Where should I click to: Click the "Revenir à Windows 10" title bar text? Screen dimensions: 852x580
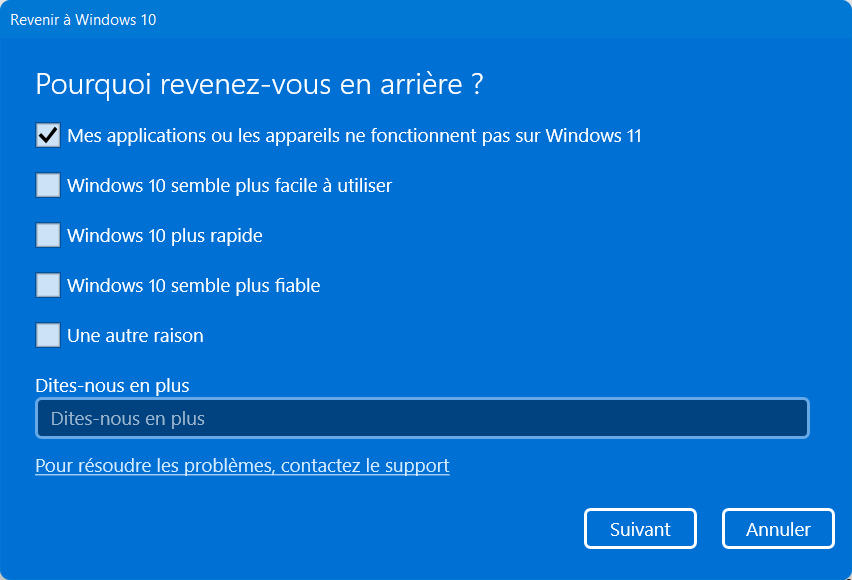(x=83, y=20)
